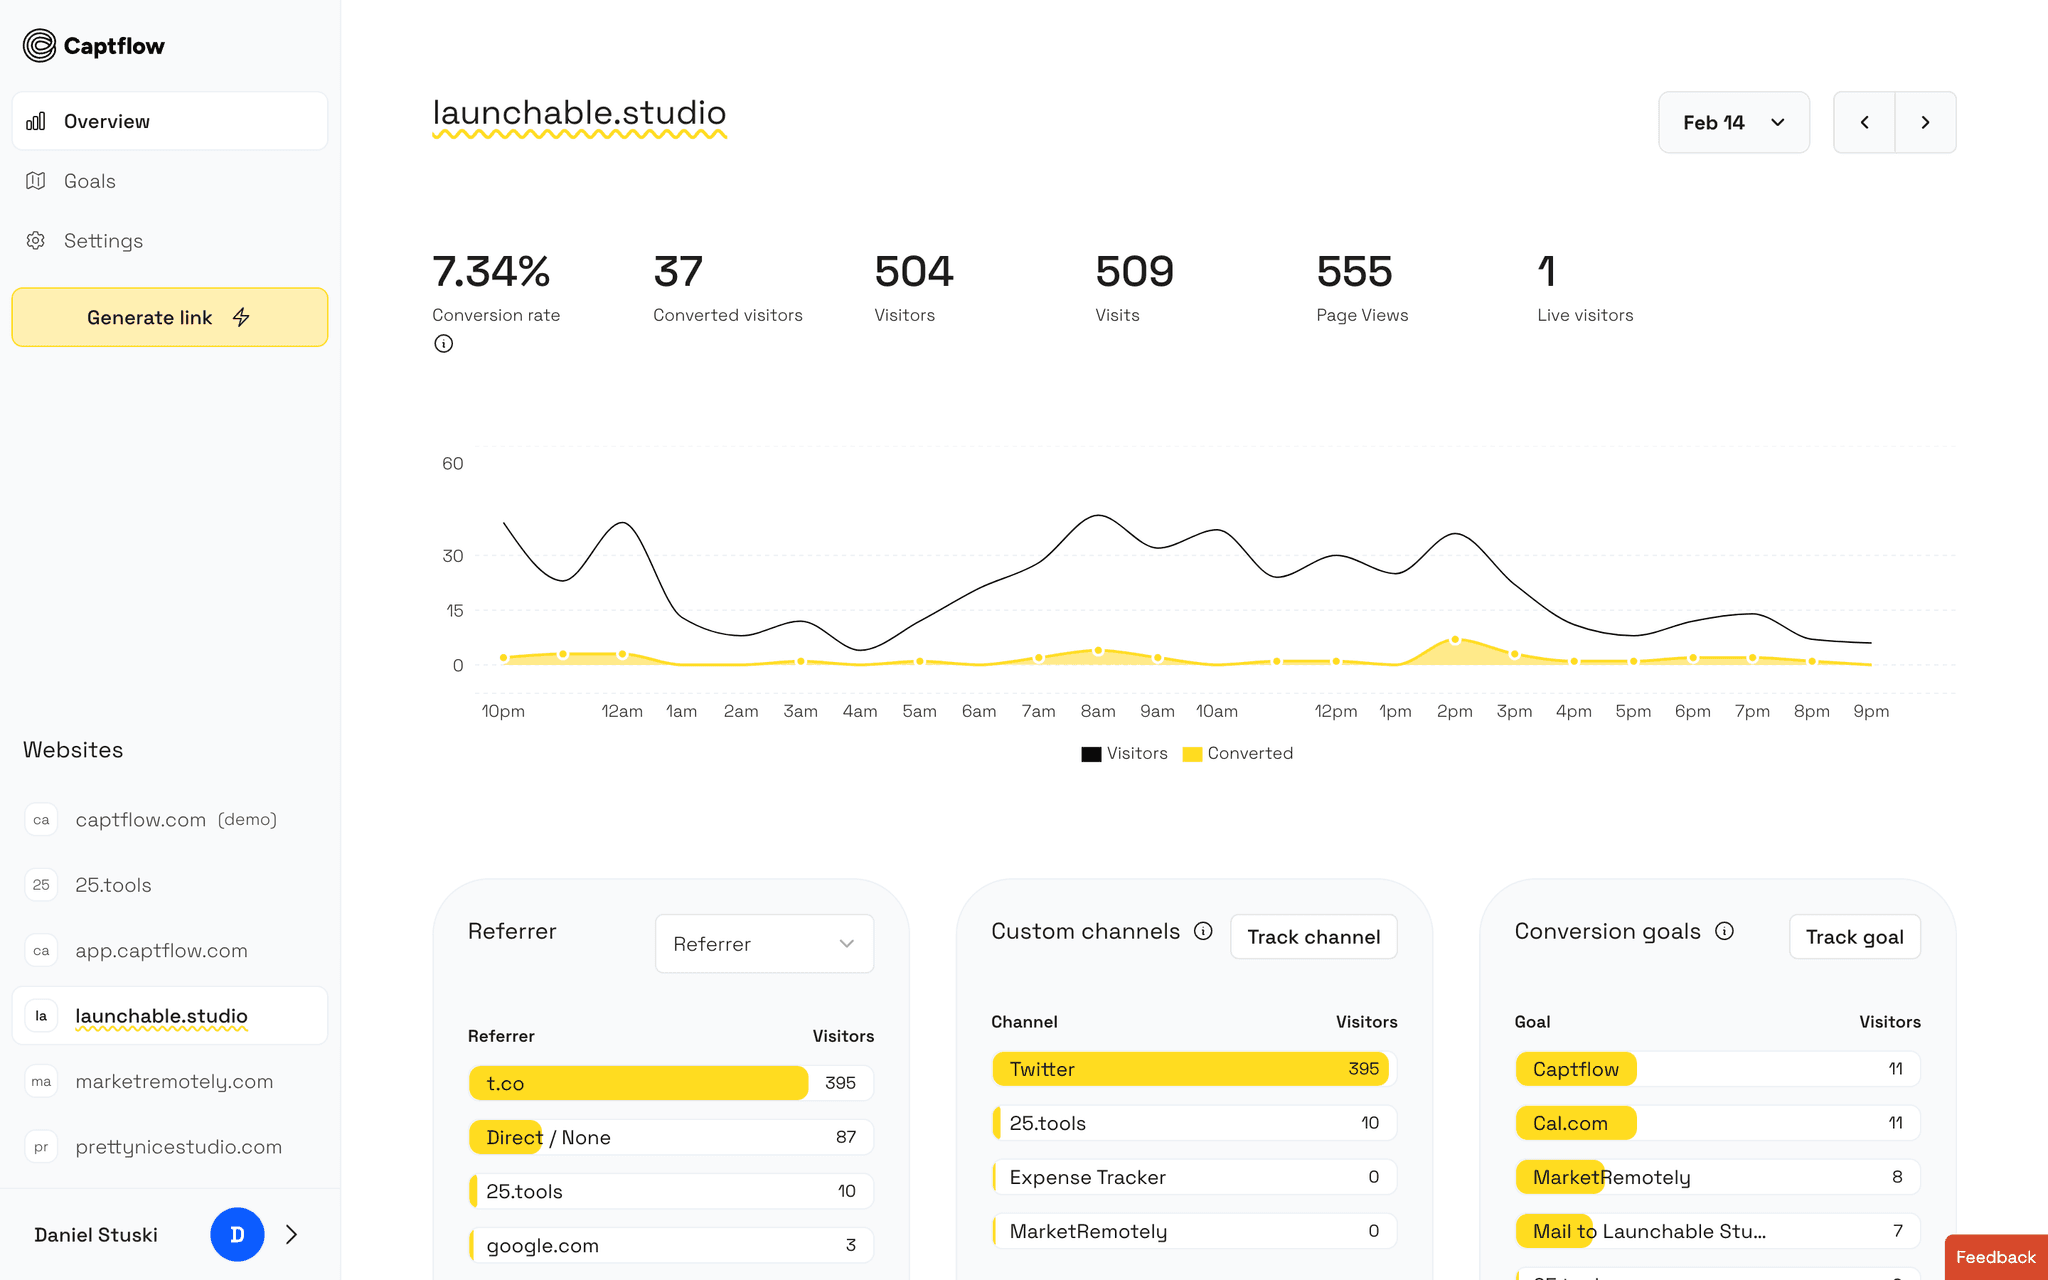This screenshot has width=2048, height=1280.
Task: Click the '25' tools favicon badge
Action: (x=41, y=885)
